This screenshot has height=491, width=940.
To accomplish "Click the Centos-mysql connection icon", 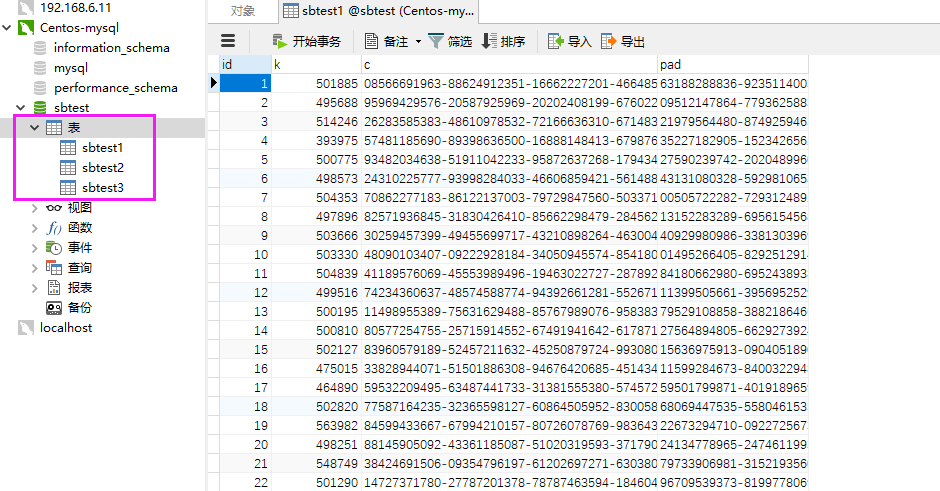I will 25,28.
